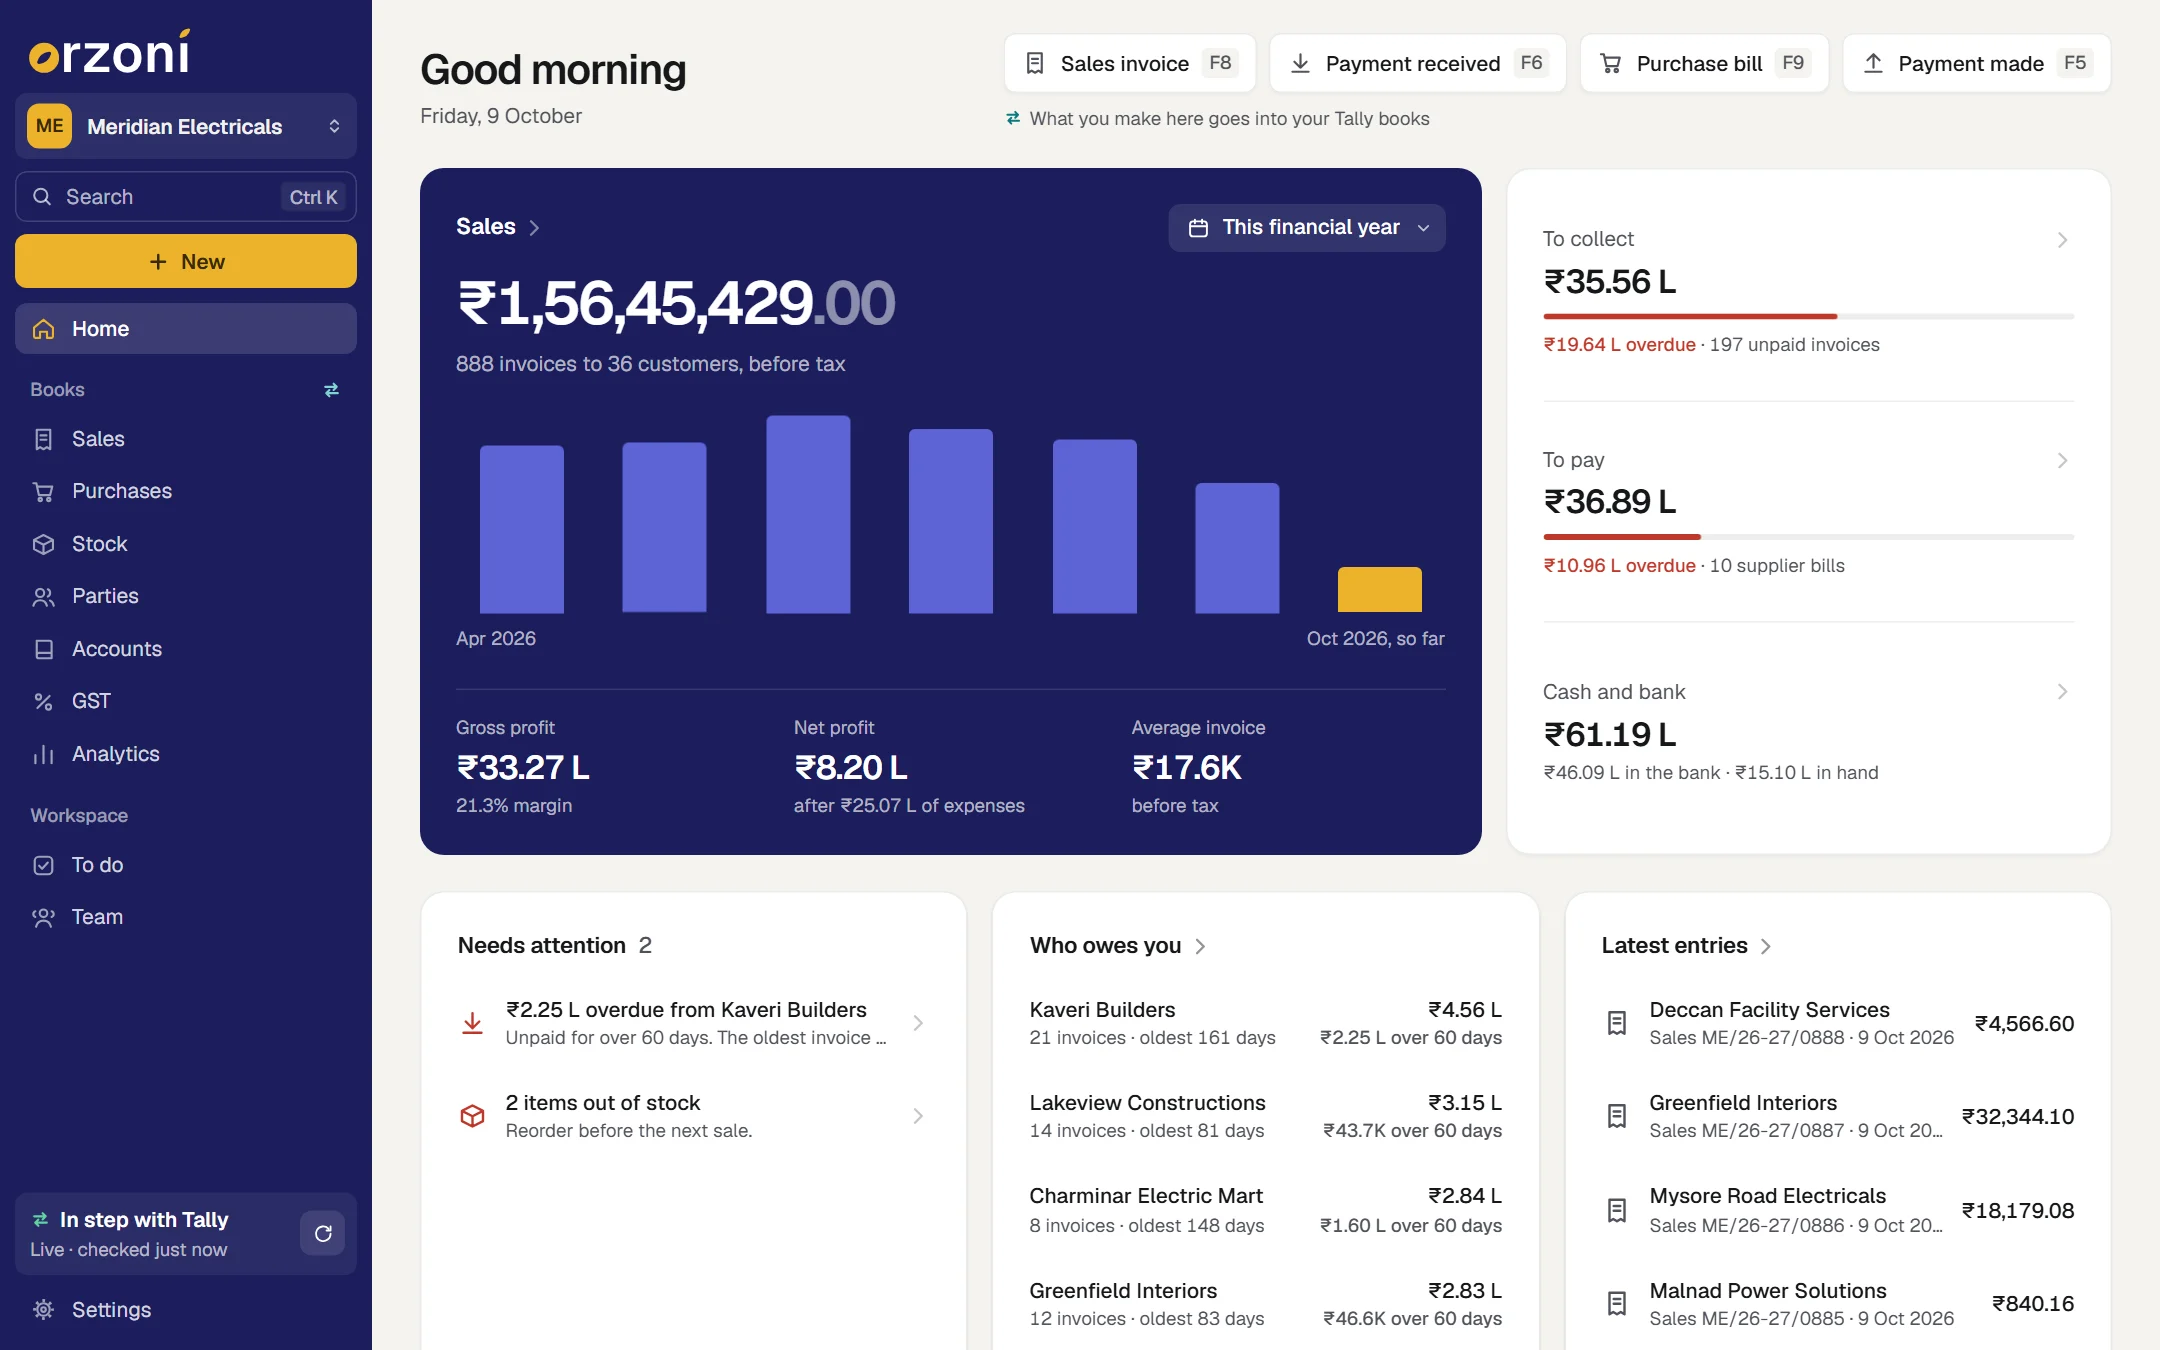Screen dimensions: 2160x1350
Task: Click the box icon on out of stock alert
Action: 472,1116
